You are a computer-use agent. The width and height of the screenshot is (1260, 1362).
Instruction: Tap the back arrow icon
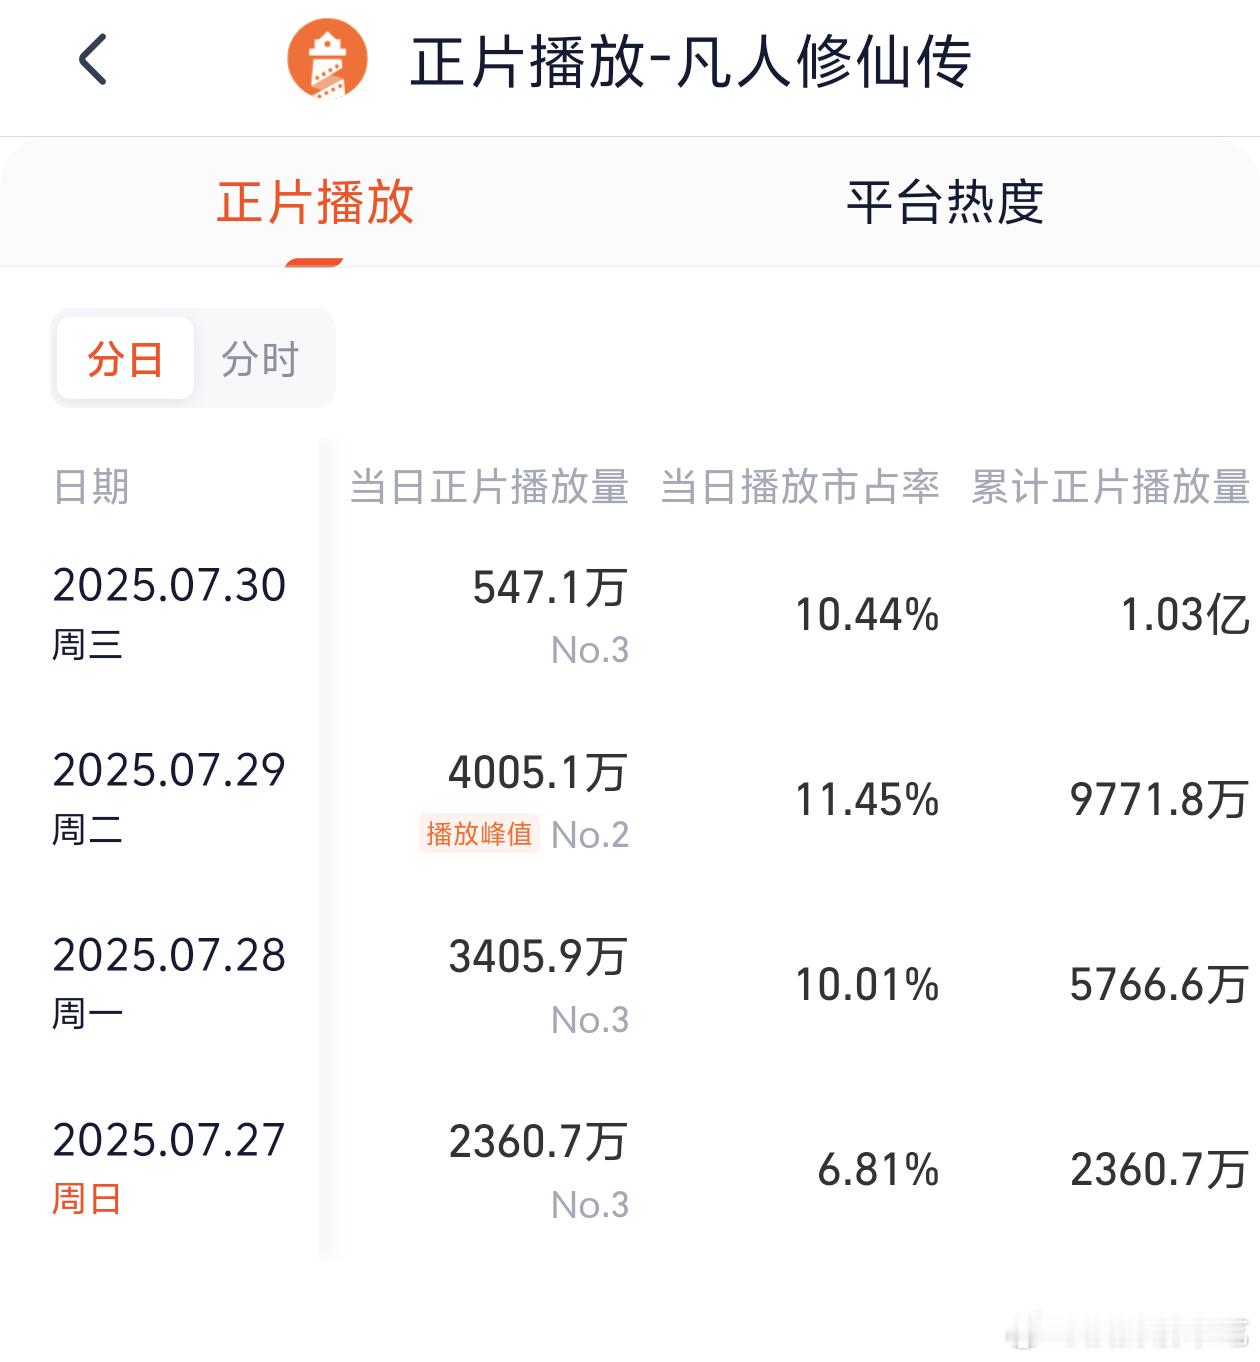click(x=93, y=60)
